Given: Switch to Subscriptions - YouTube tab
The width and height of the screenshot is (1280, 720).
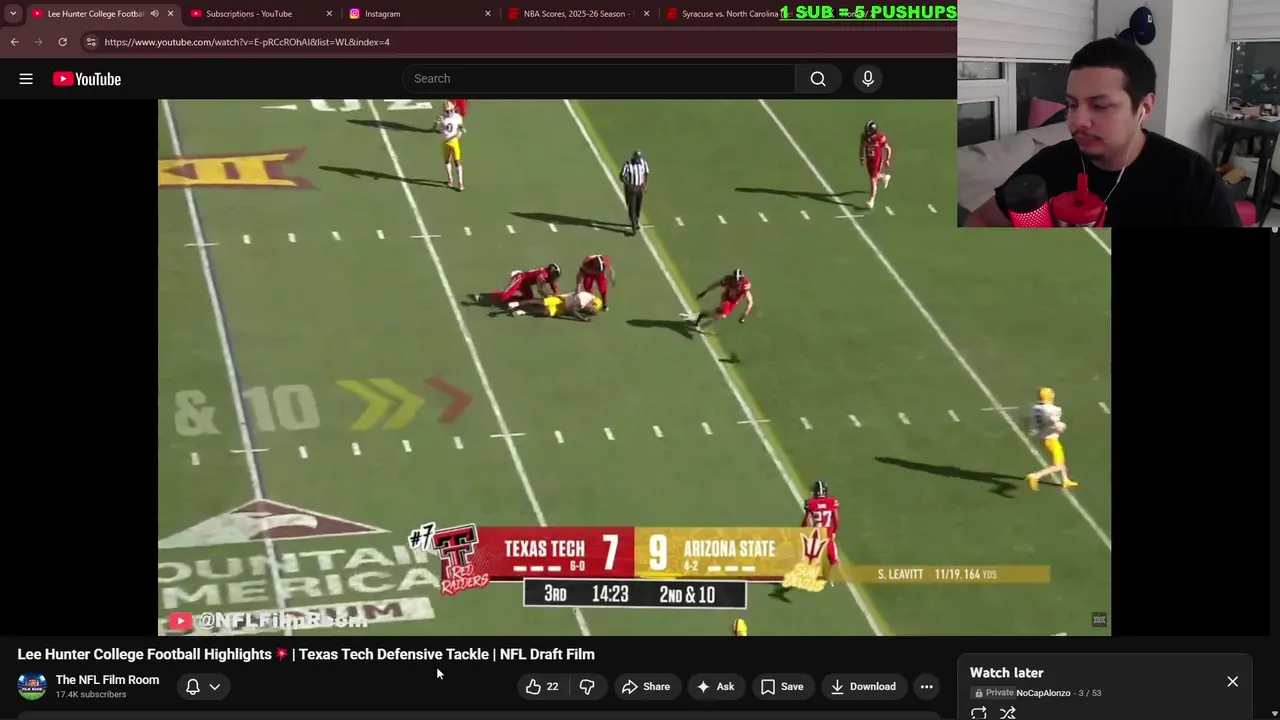Looking at the screenshot, I should 249,14.
